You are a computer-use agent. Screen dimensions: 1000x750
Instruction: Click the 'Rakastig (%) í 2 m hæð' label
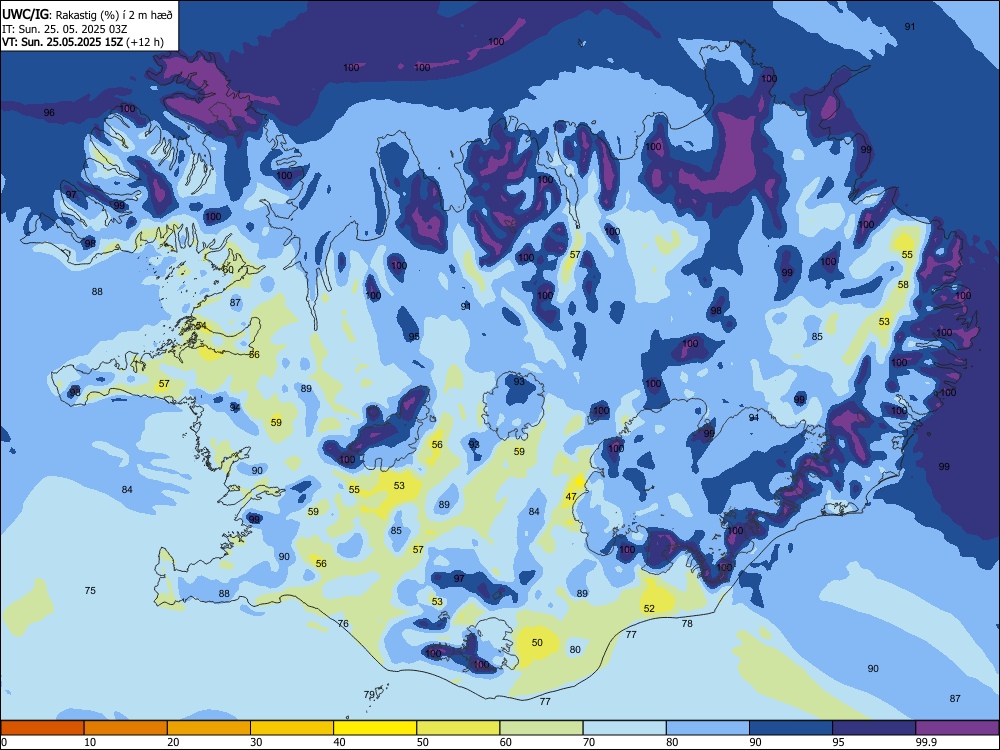114,15
